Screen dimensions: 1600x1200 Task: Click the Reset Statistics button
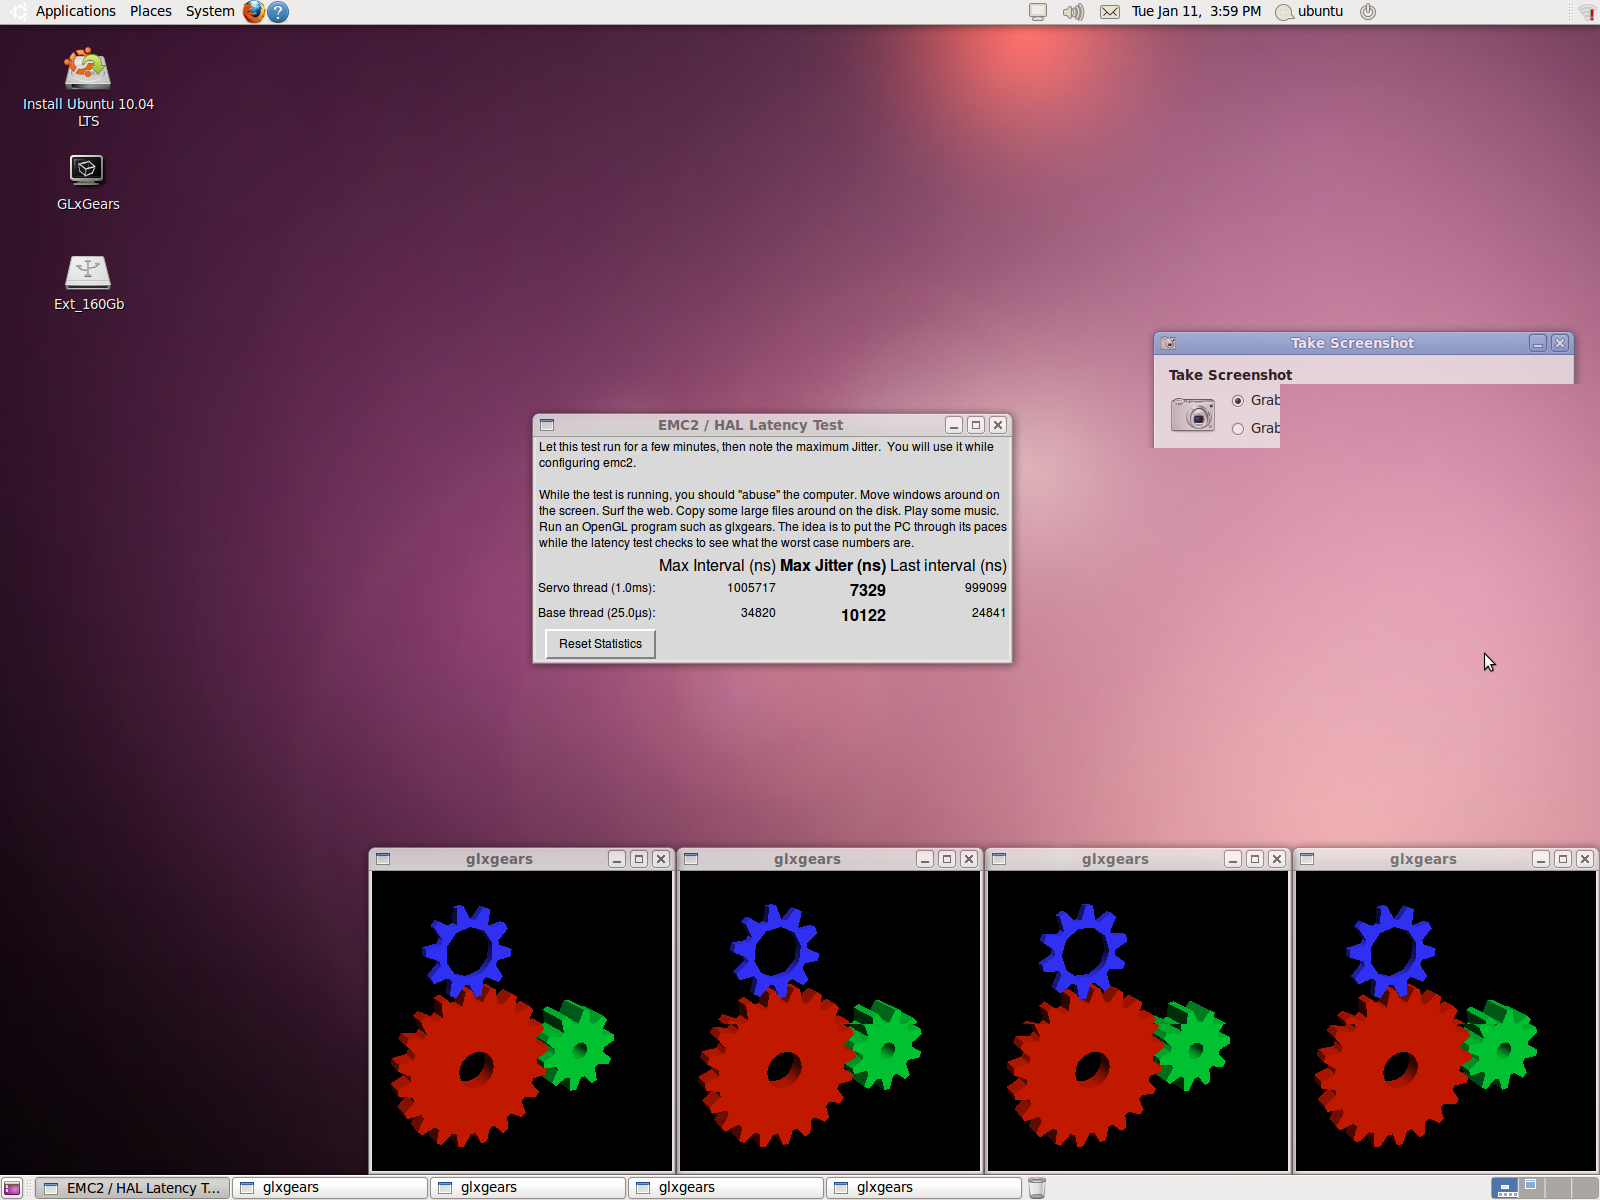pos(600,644)
